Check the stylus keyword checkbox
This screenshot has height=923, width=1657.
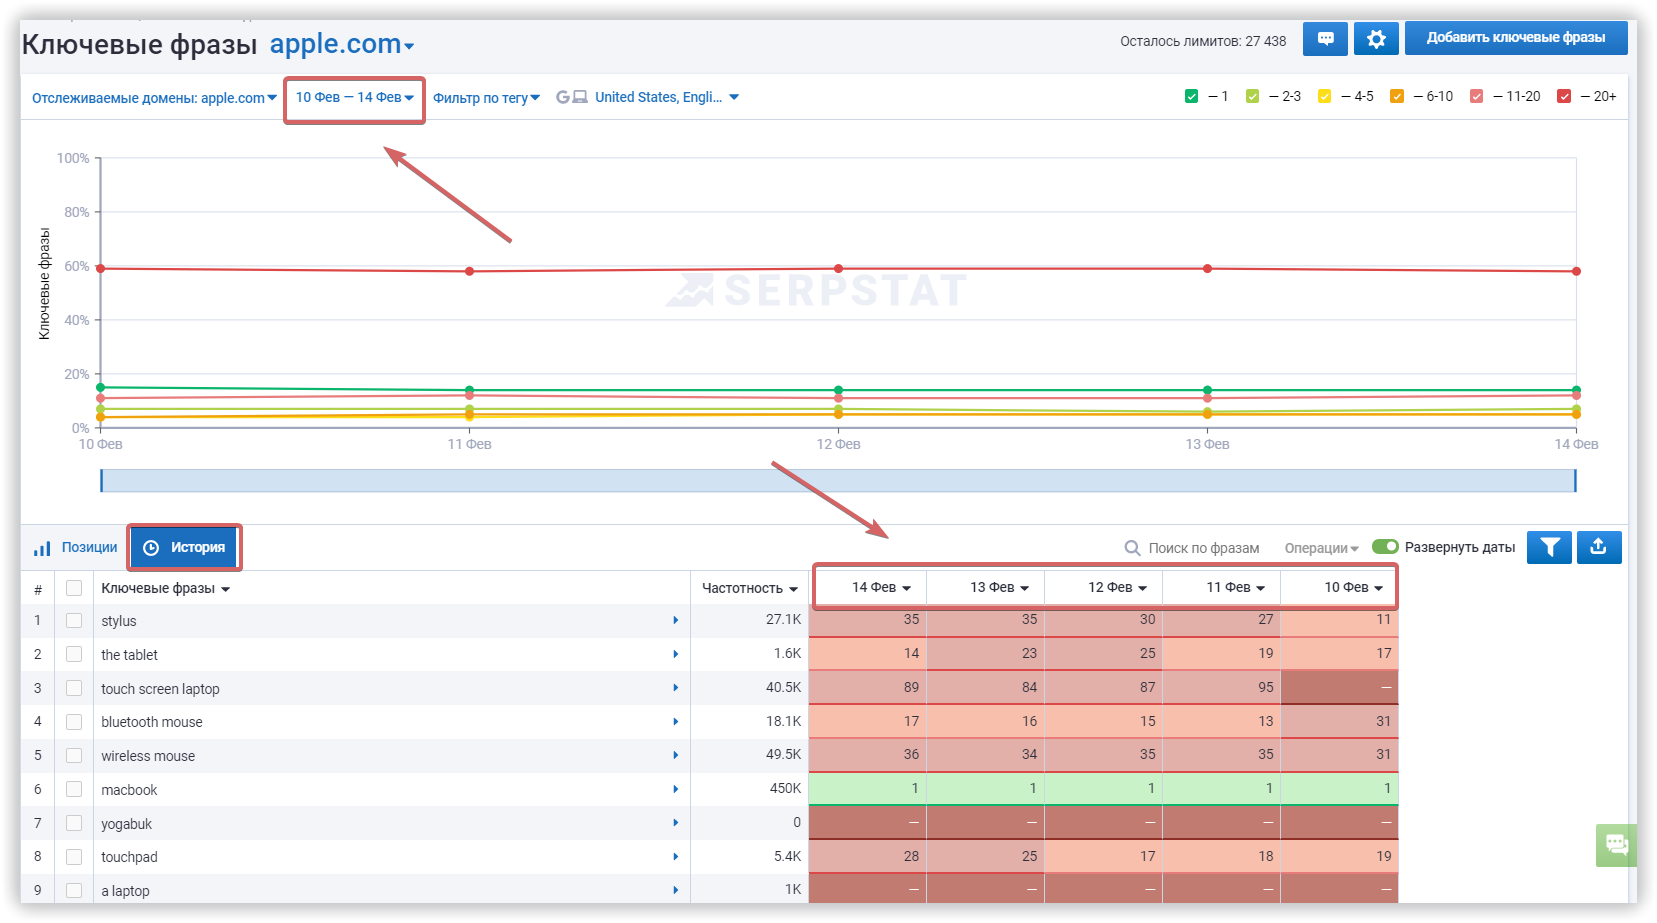pos(74,621)
